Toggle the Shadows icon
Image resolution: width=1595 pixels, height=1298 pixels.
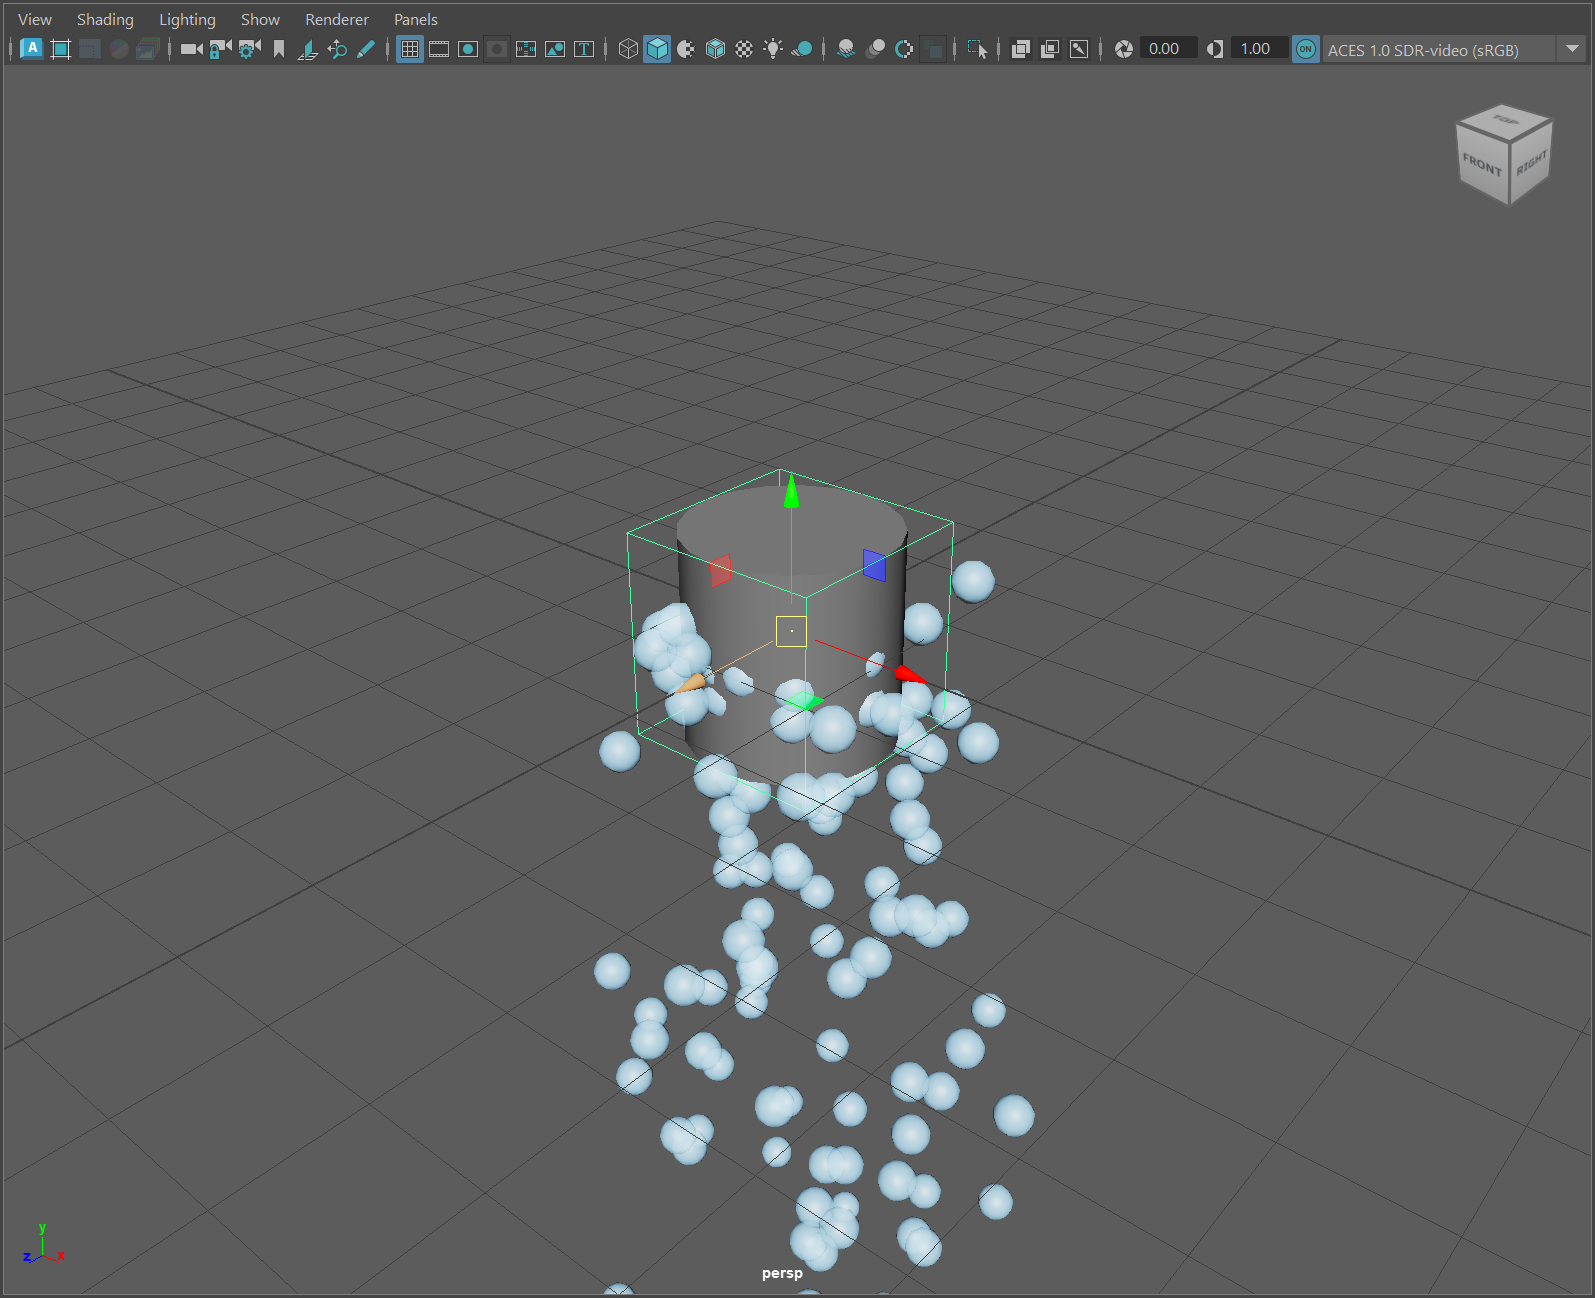point(802,49)
